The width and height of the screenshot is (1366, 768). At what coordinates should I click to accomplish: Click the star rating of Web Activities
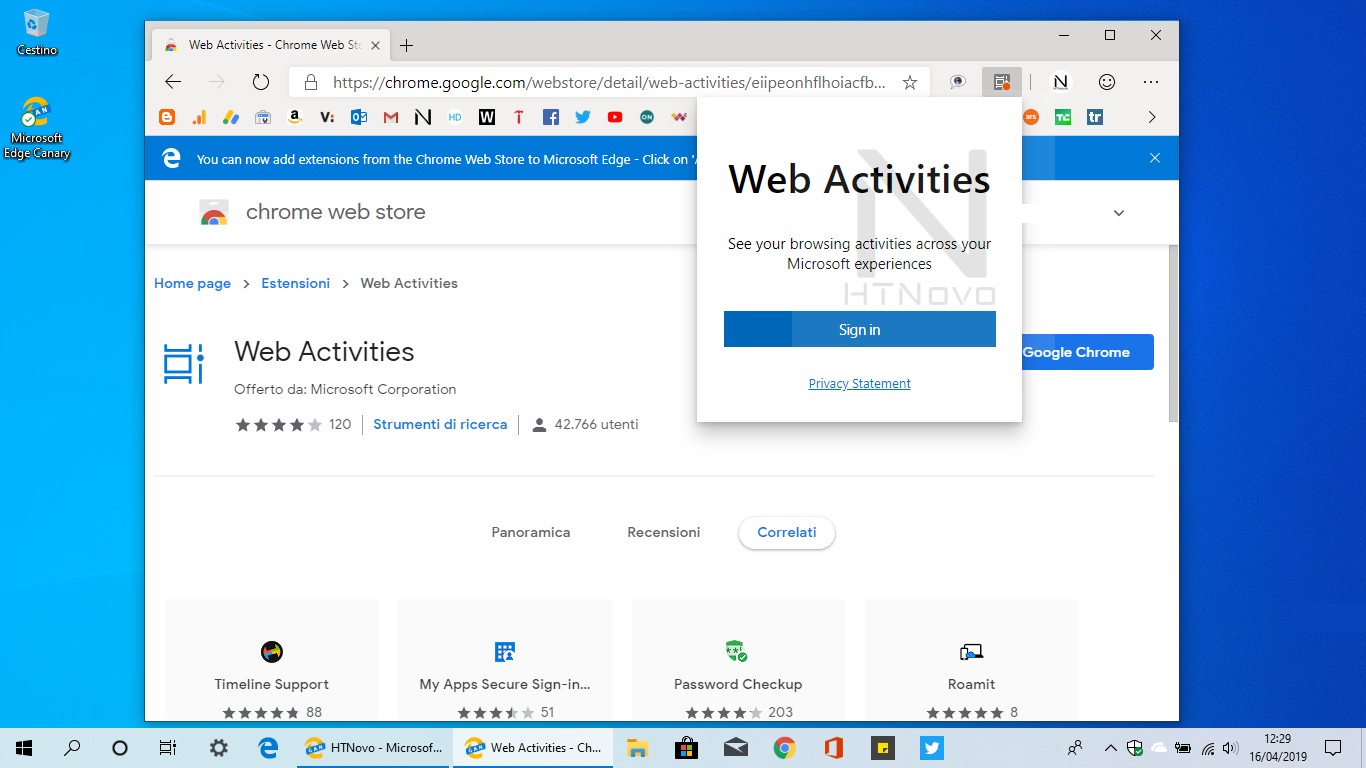click(x=277, y=424)
